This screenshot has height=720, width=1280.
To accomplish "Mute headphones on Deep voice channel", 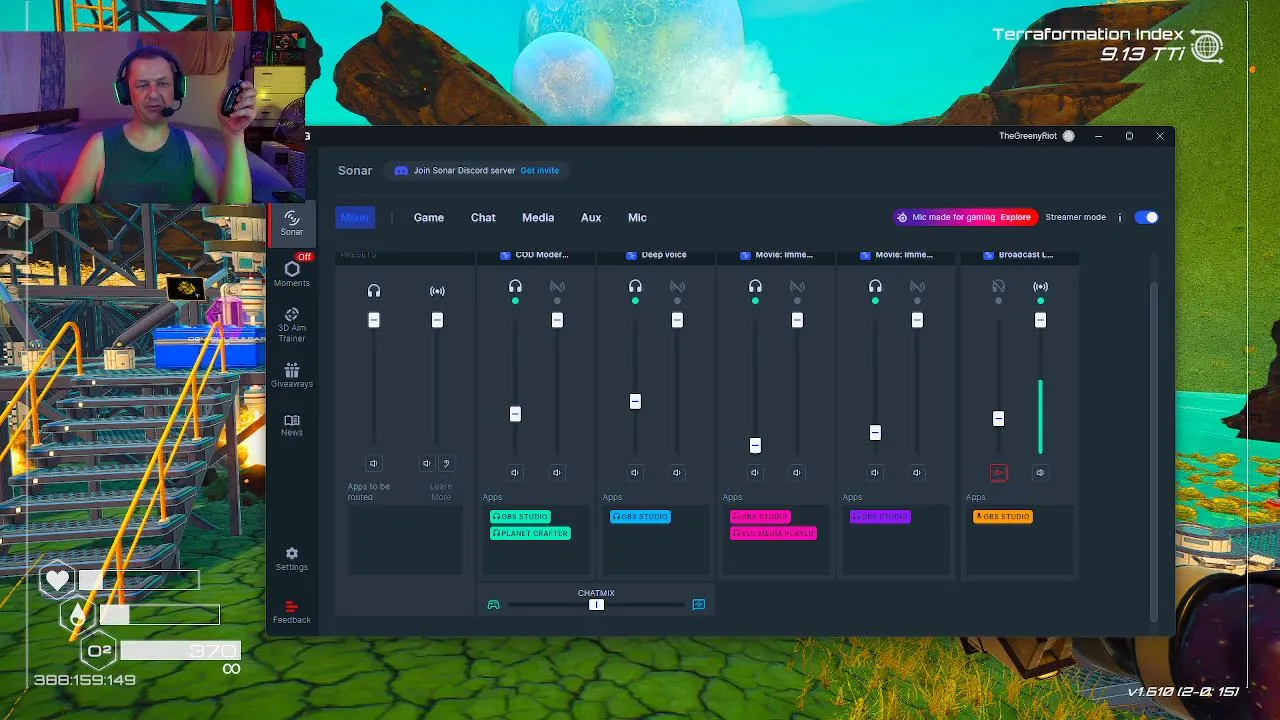I will [635, 472].
